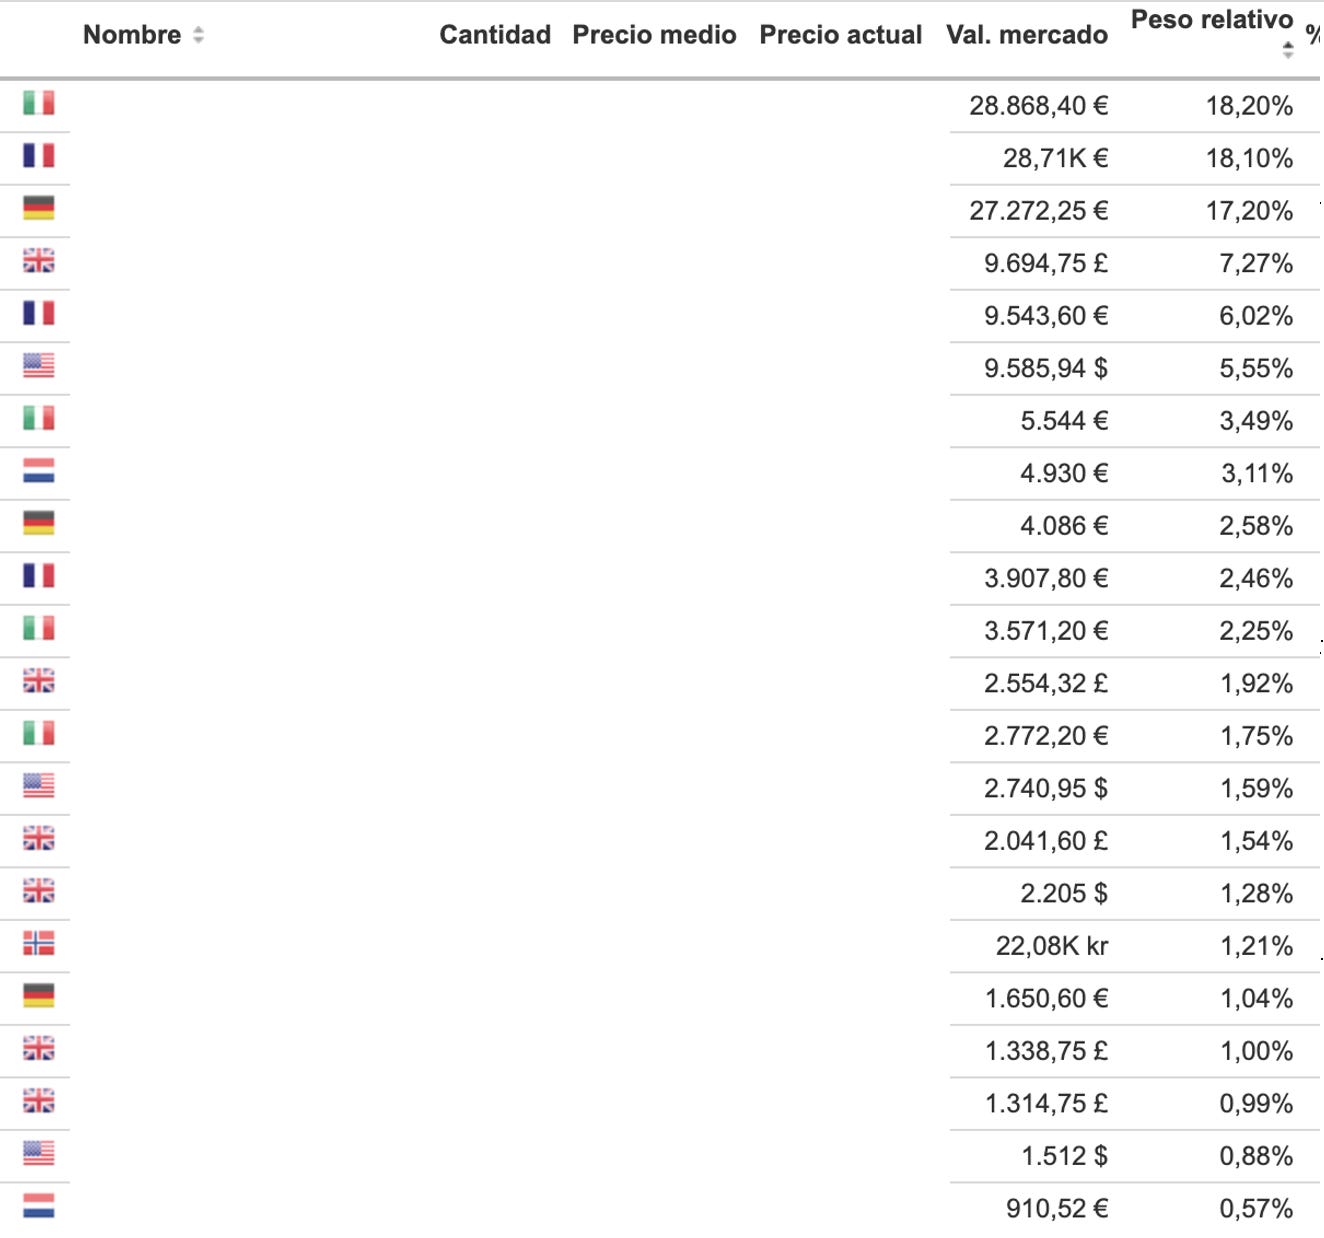Image resolution: width=1324 pixels, height=1238 pixels.
Task: Click the Italian flag in the 28.868,40 € row
Action: click(x=39, y=103)
